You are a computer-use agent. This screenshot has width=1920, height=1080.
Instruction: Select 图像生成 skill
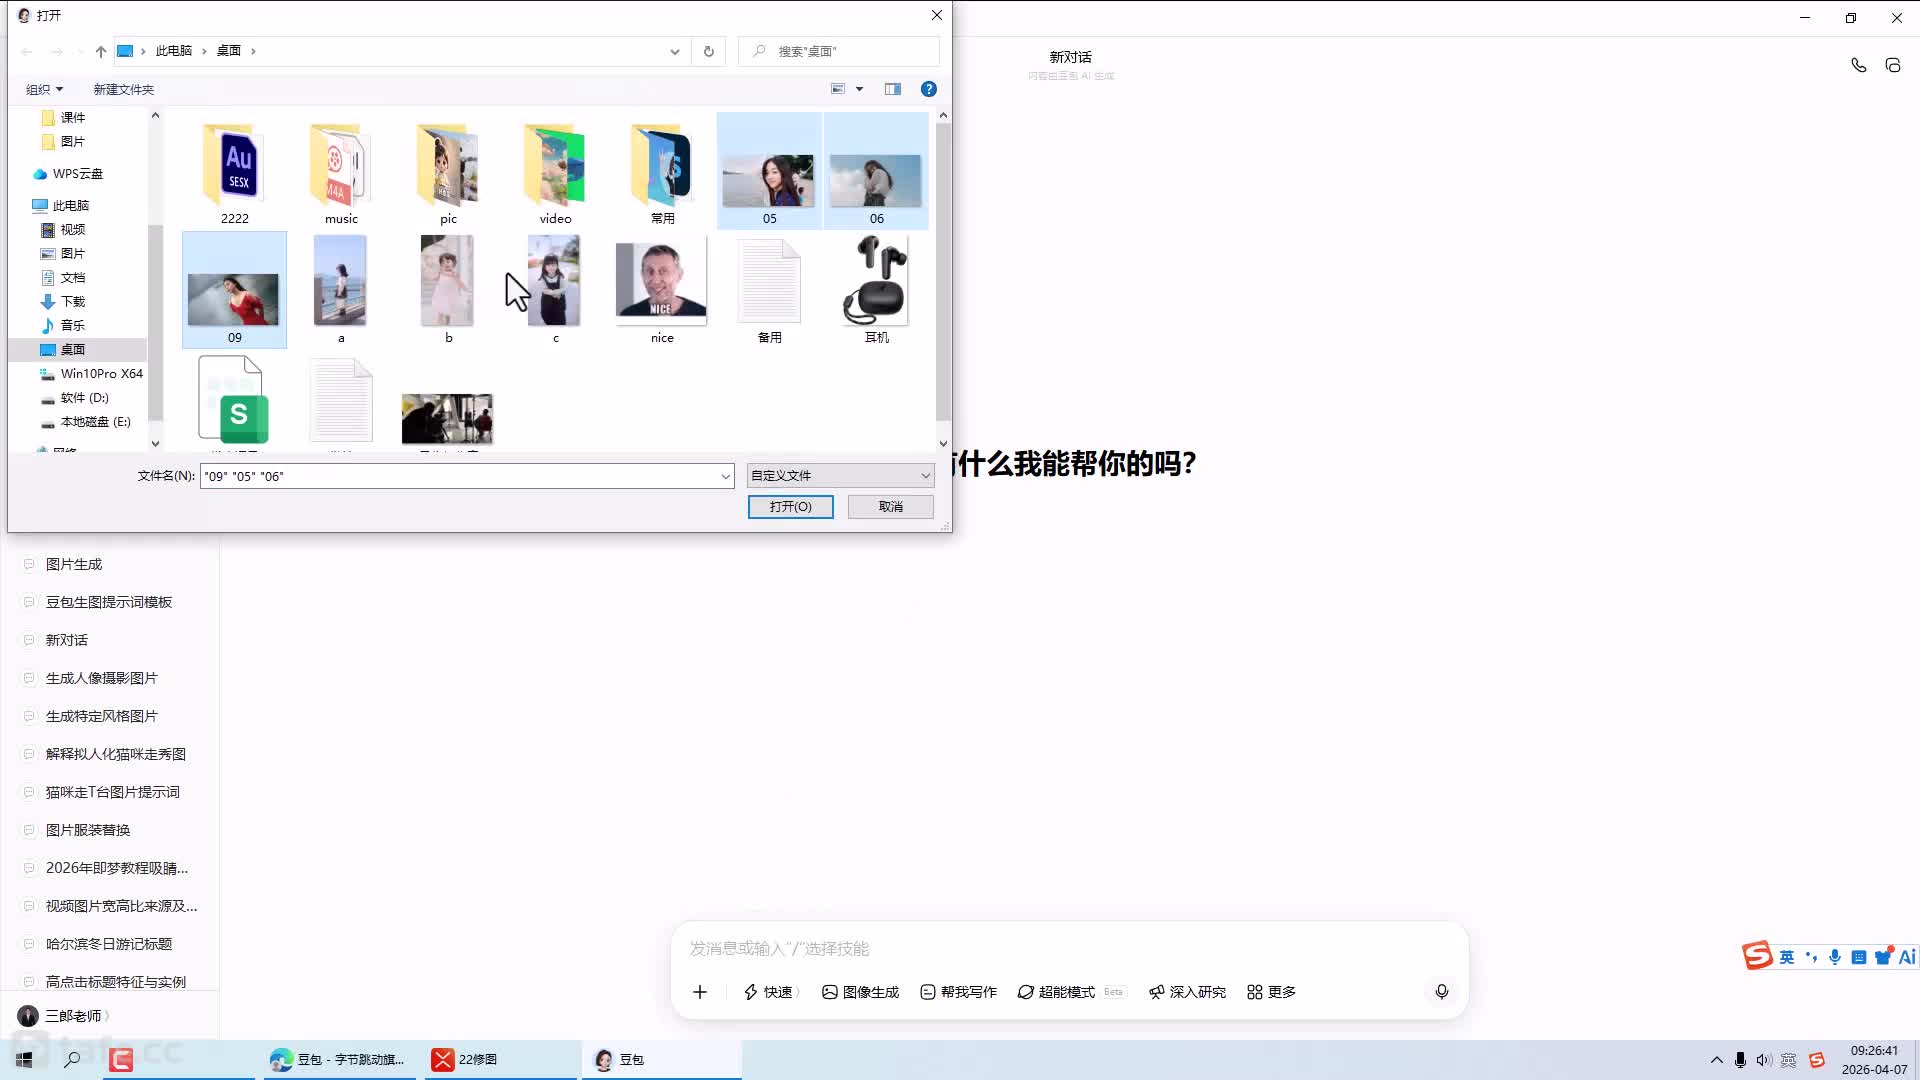(x=860, y=991)
